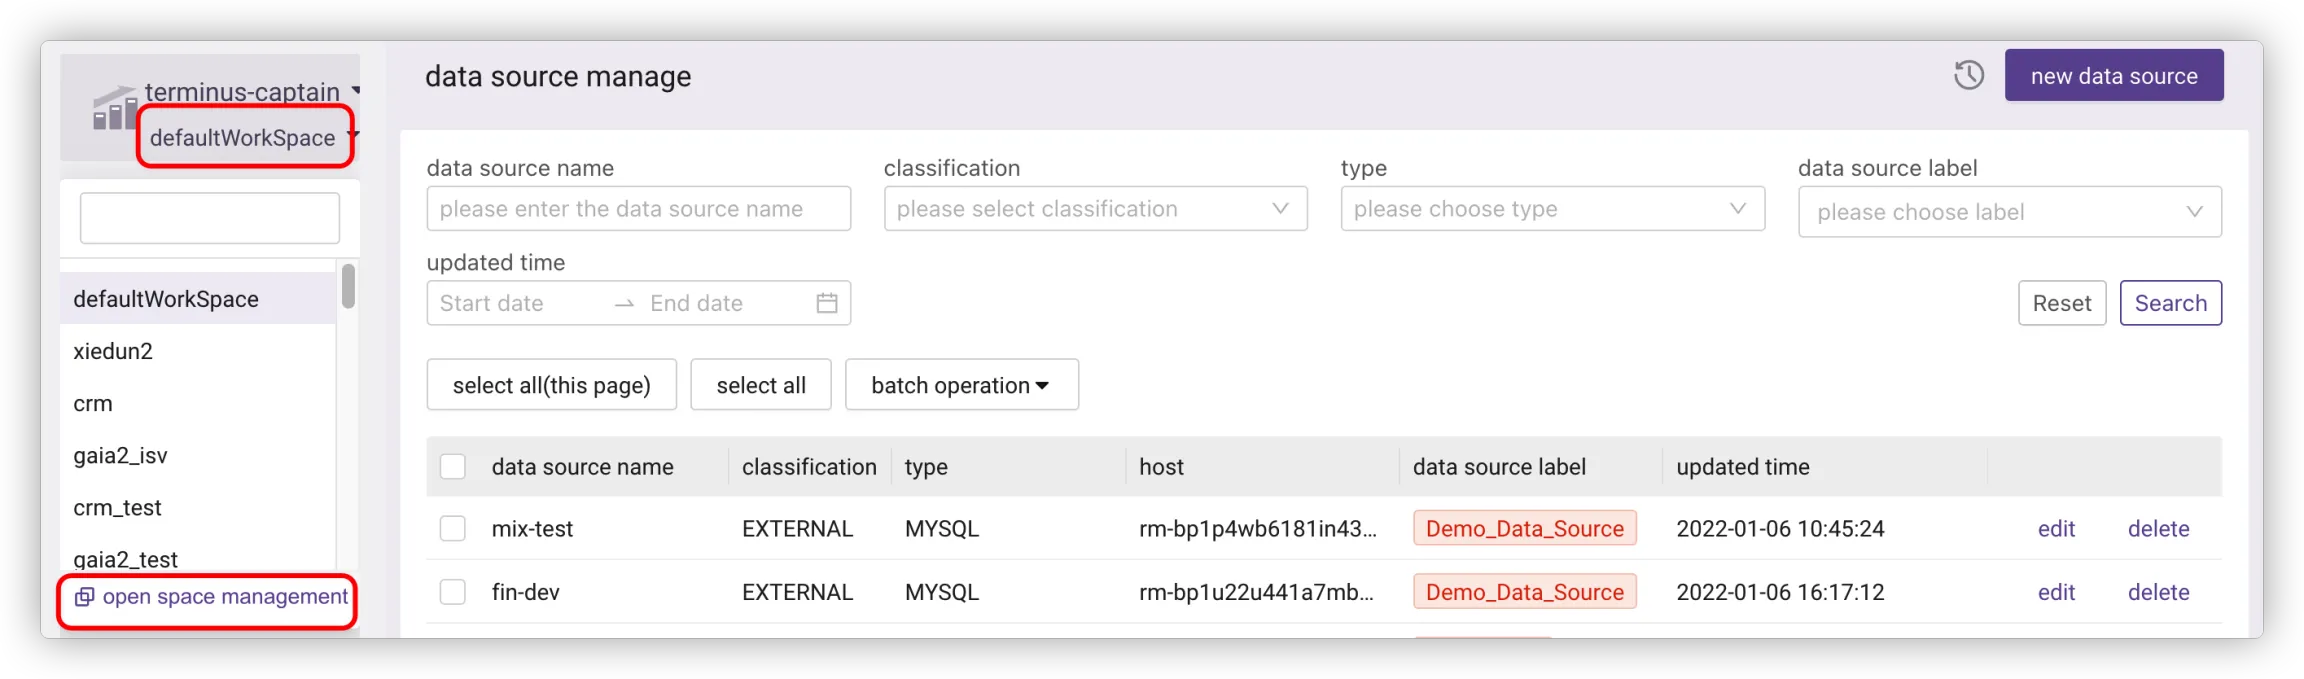Screen dimensions: 2304x679
Task: Open the defaultWorkSpace workspace selector
Action: 245,138
